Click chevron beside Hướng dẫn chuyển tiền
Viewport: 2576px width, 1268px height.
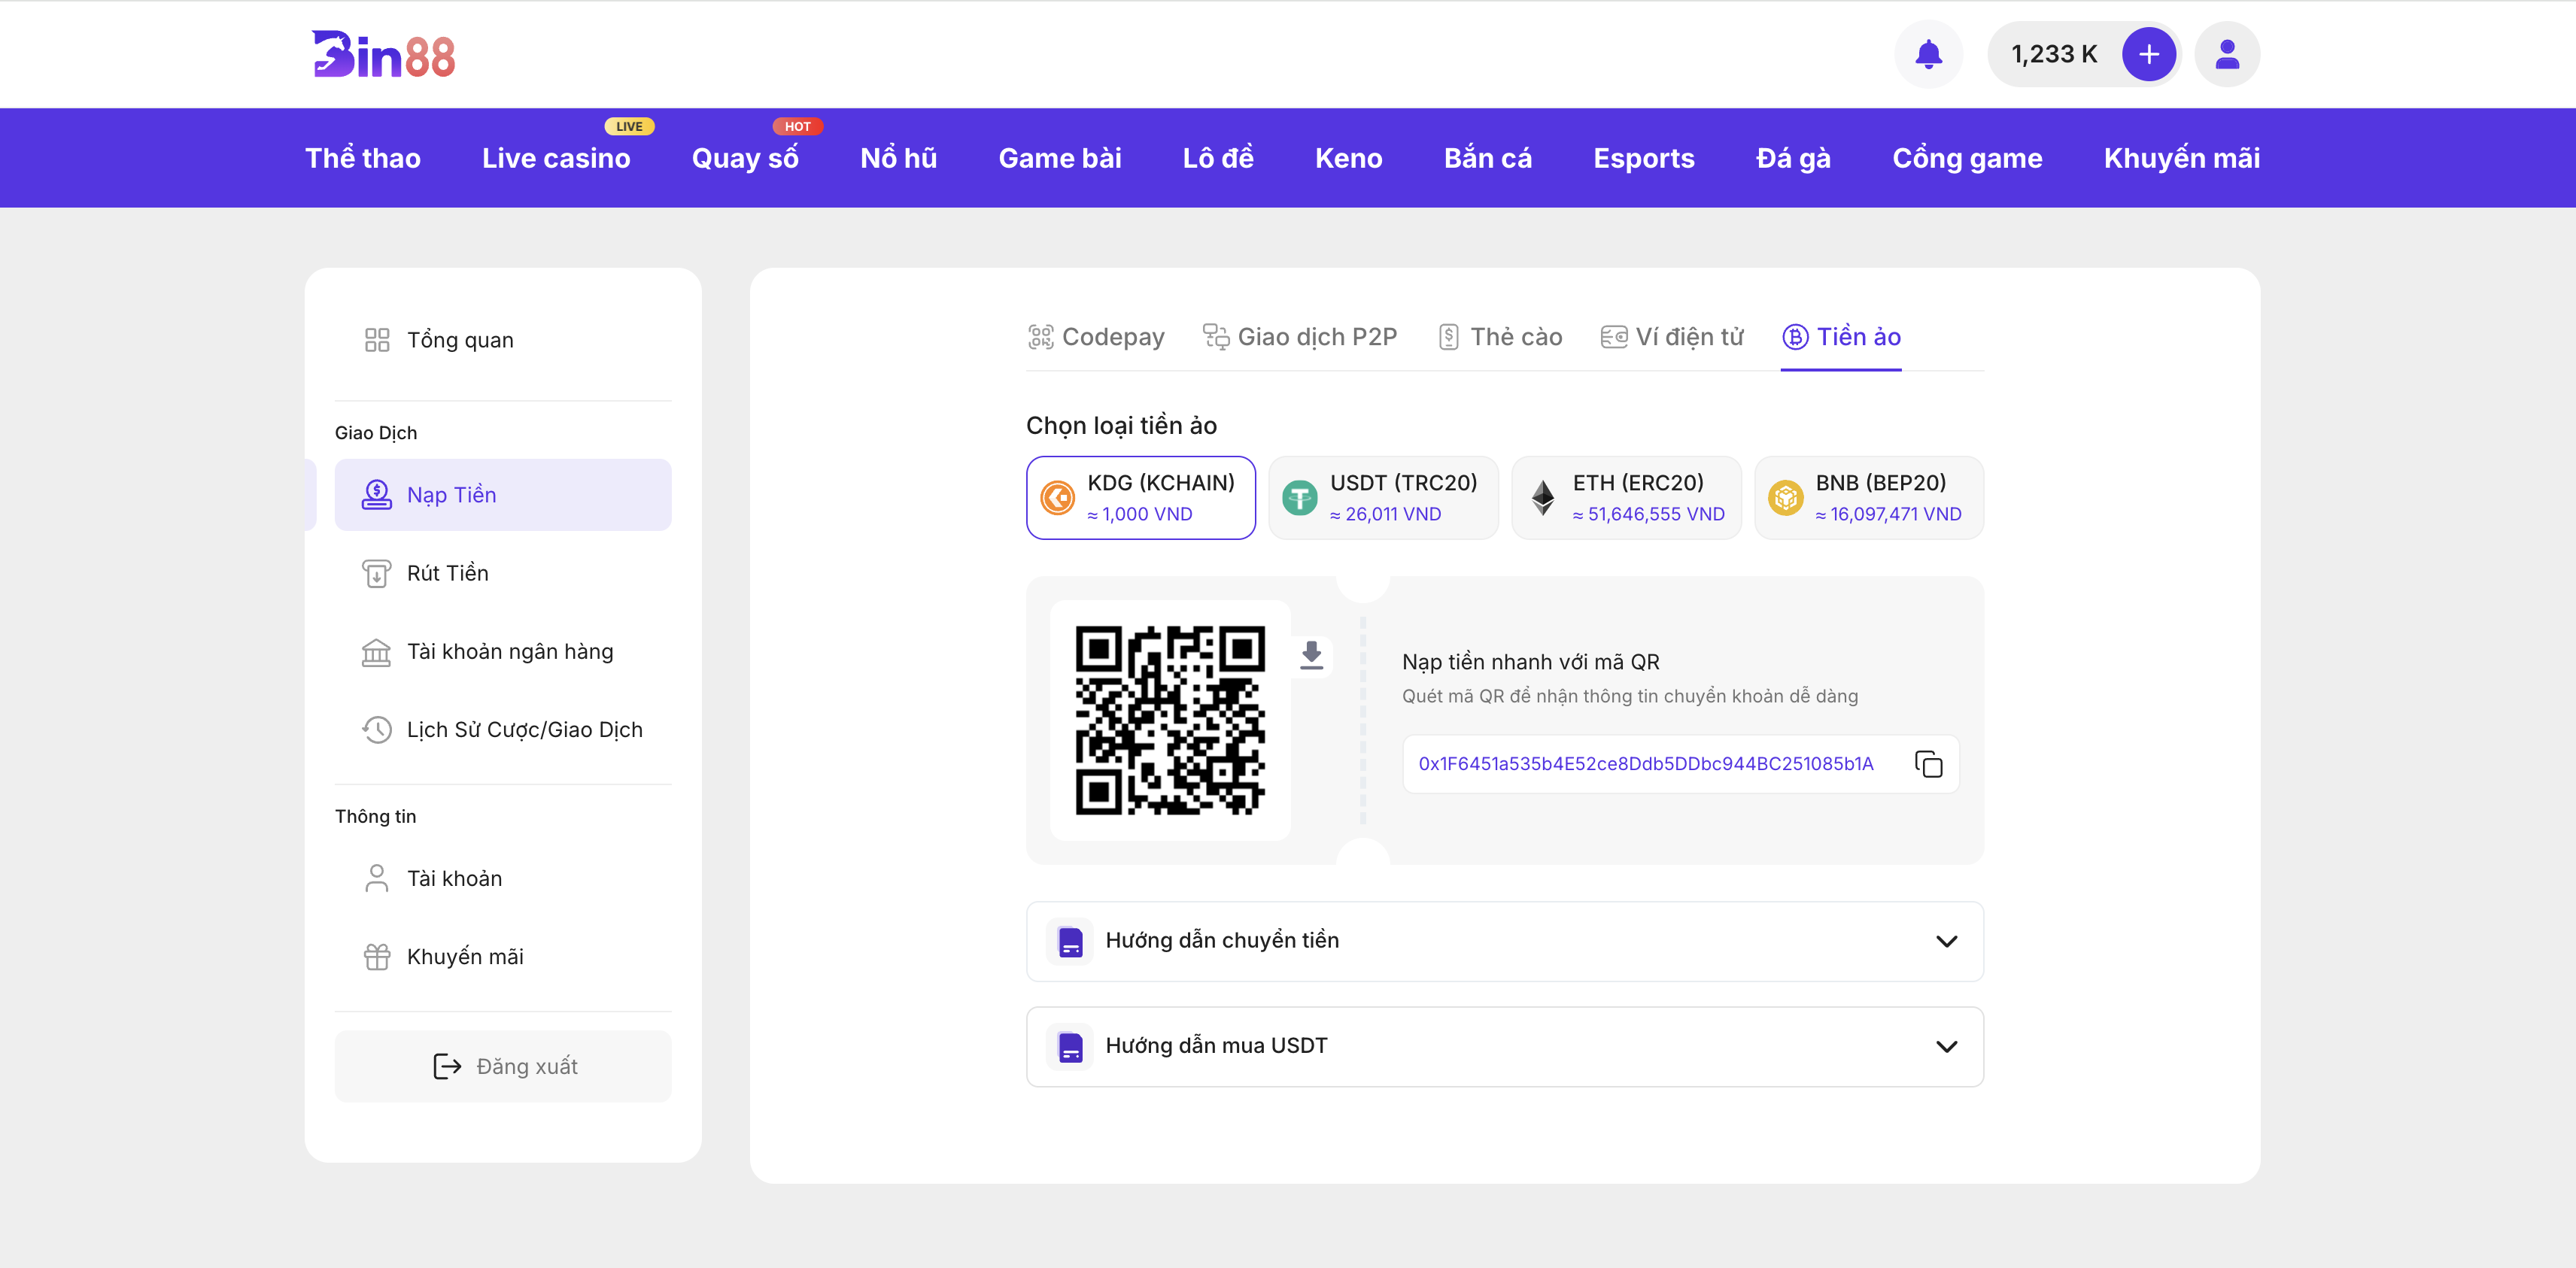coord(1946,941)
